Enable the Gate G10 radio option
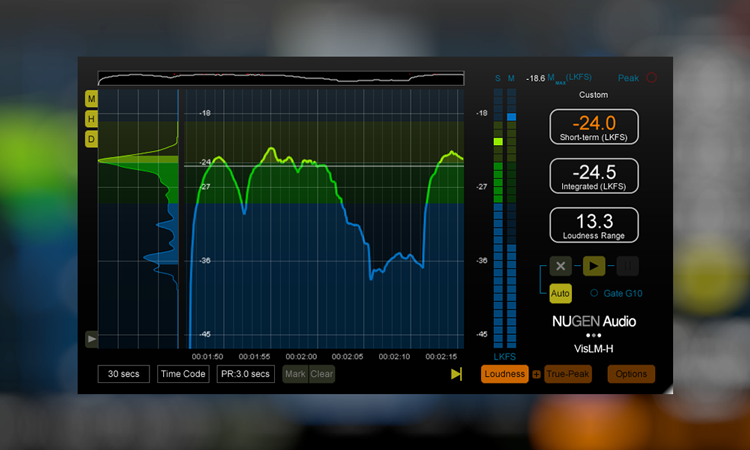 [594, 293]
